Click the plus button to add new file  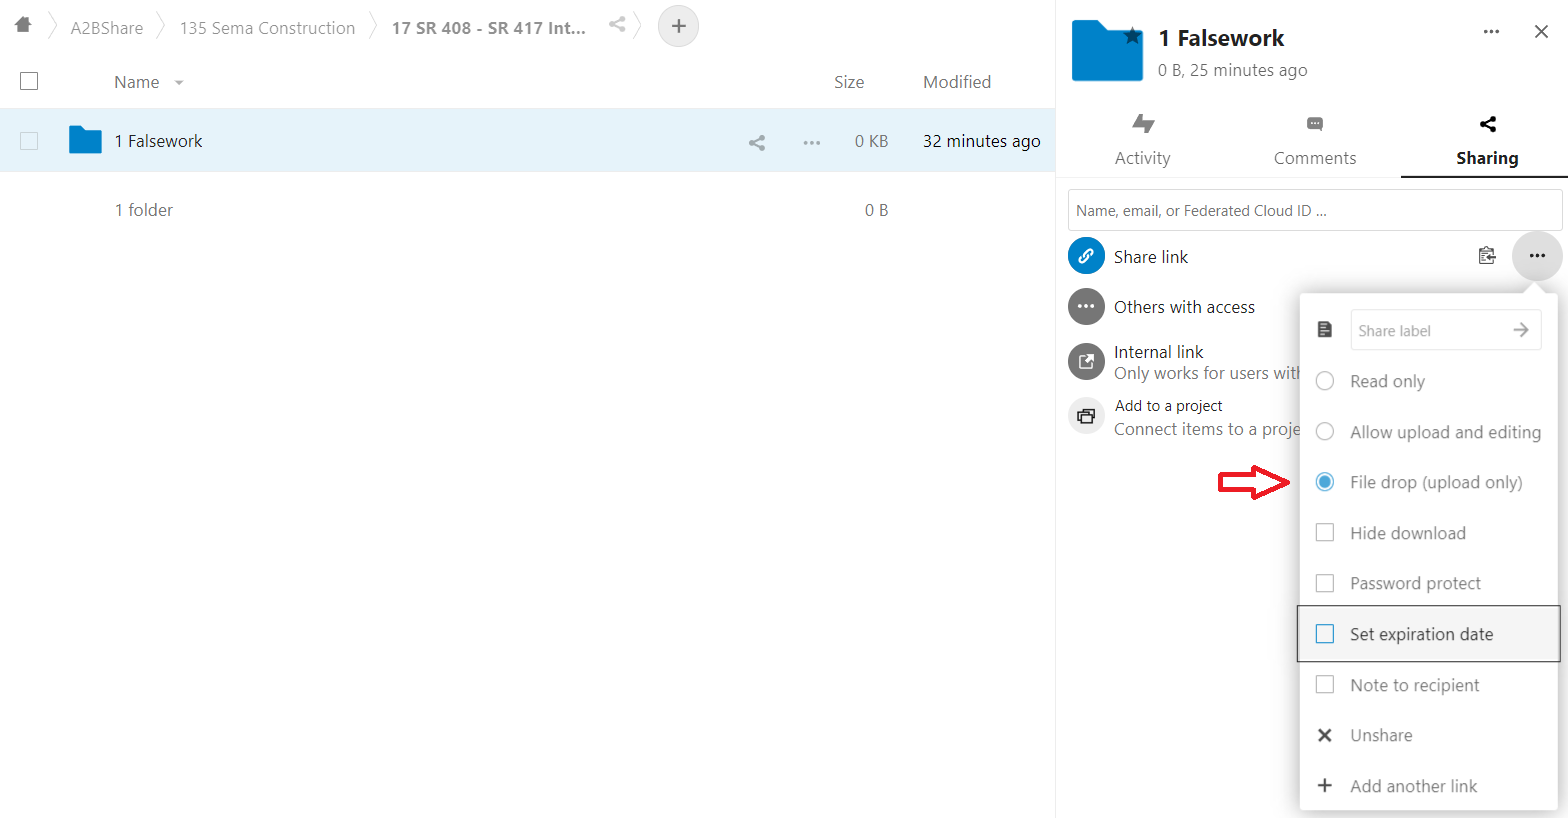point(678,26)
